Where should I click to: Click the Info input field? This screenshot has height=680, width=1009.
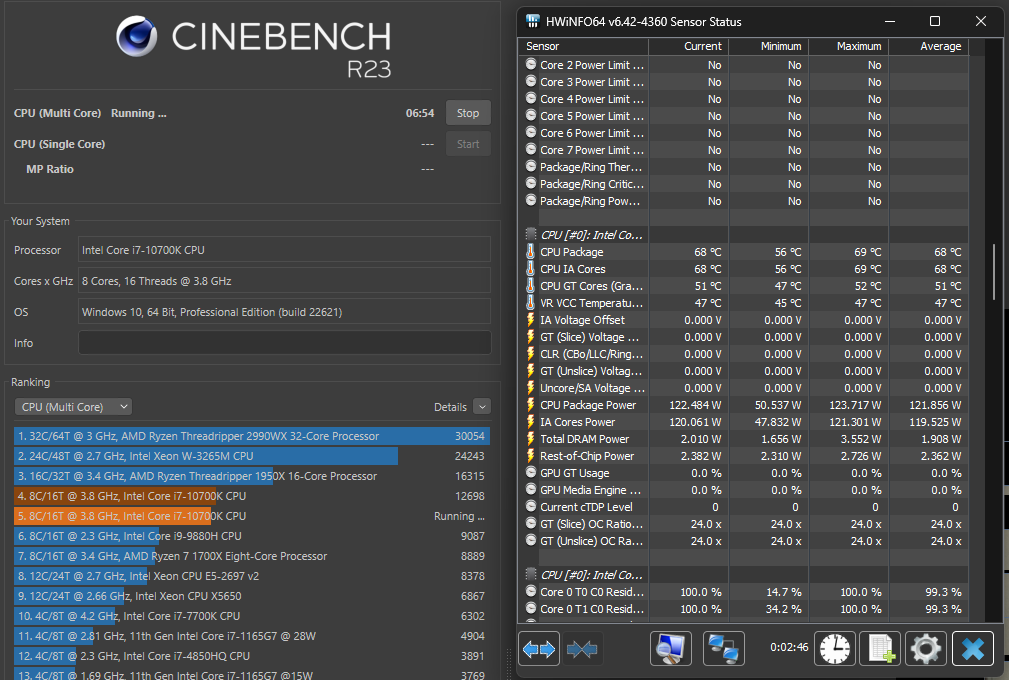284,343
